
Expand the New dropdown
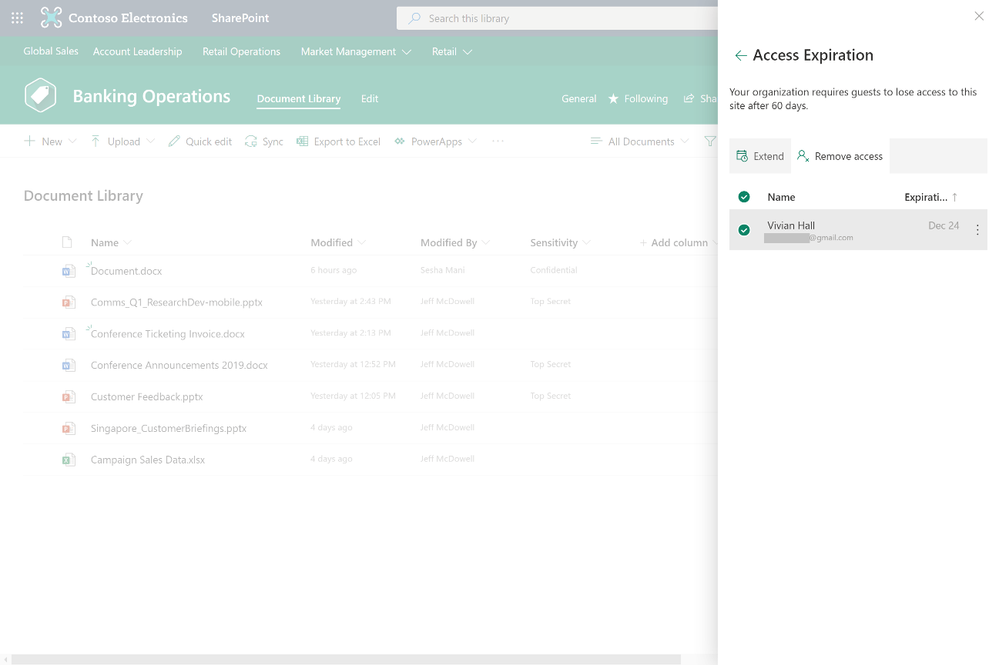[72, 141]
